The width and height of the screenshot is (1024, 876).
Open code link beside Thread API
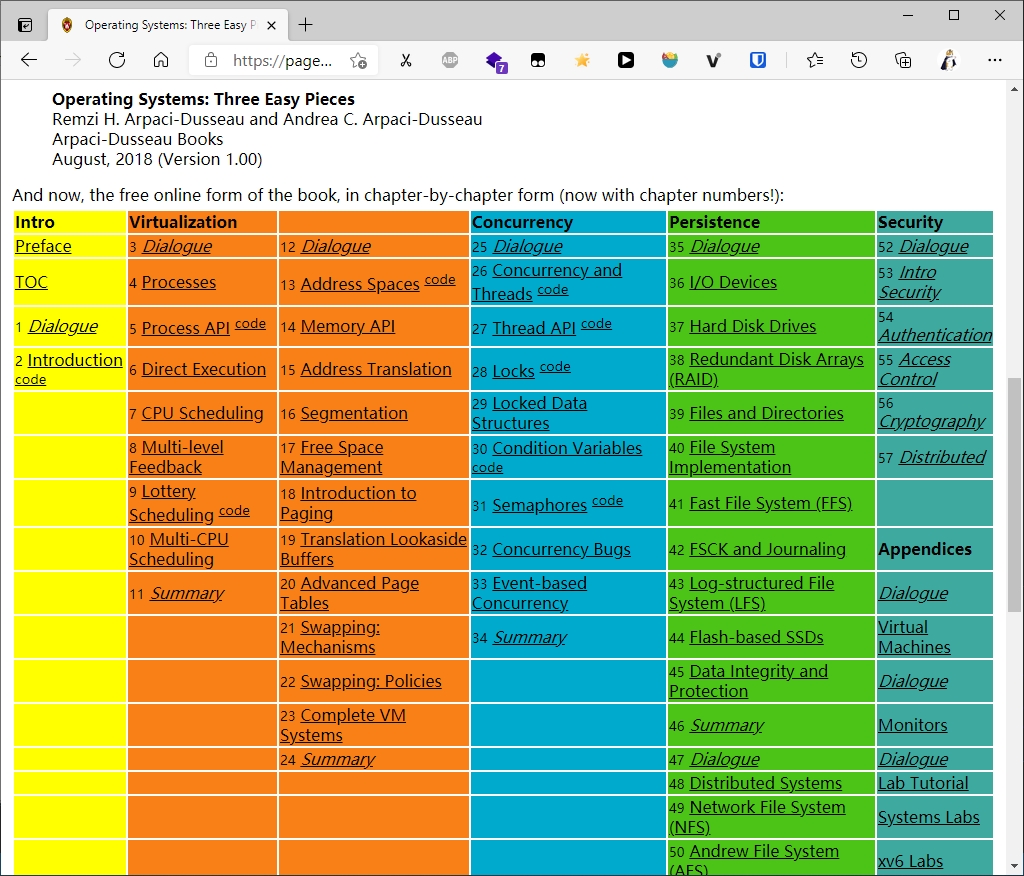coord(596,324)
